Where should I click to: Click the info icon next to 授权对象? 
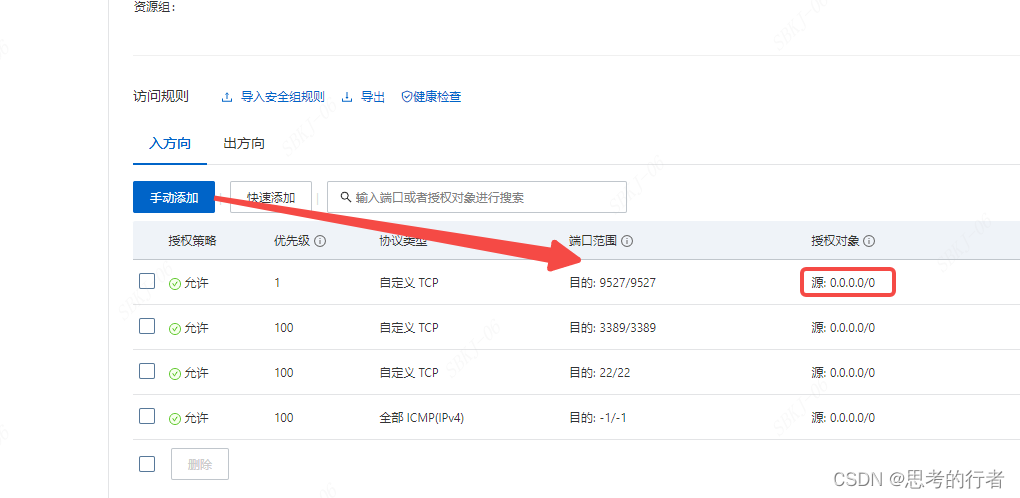click(x=869, y=241)
